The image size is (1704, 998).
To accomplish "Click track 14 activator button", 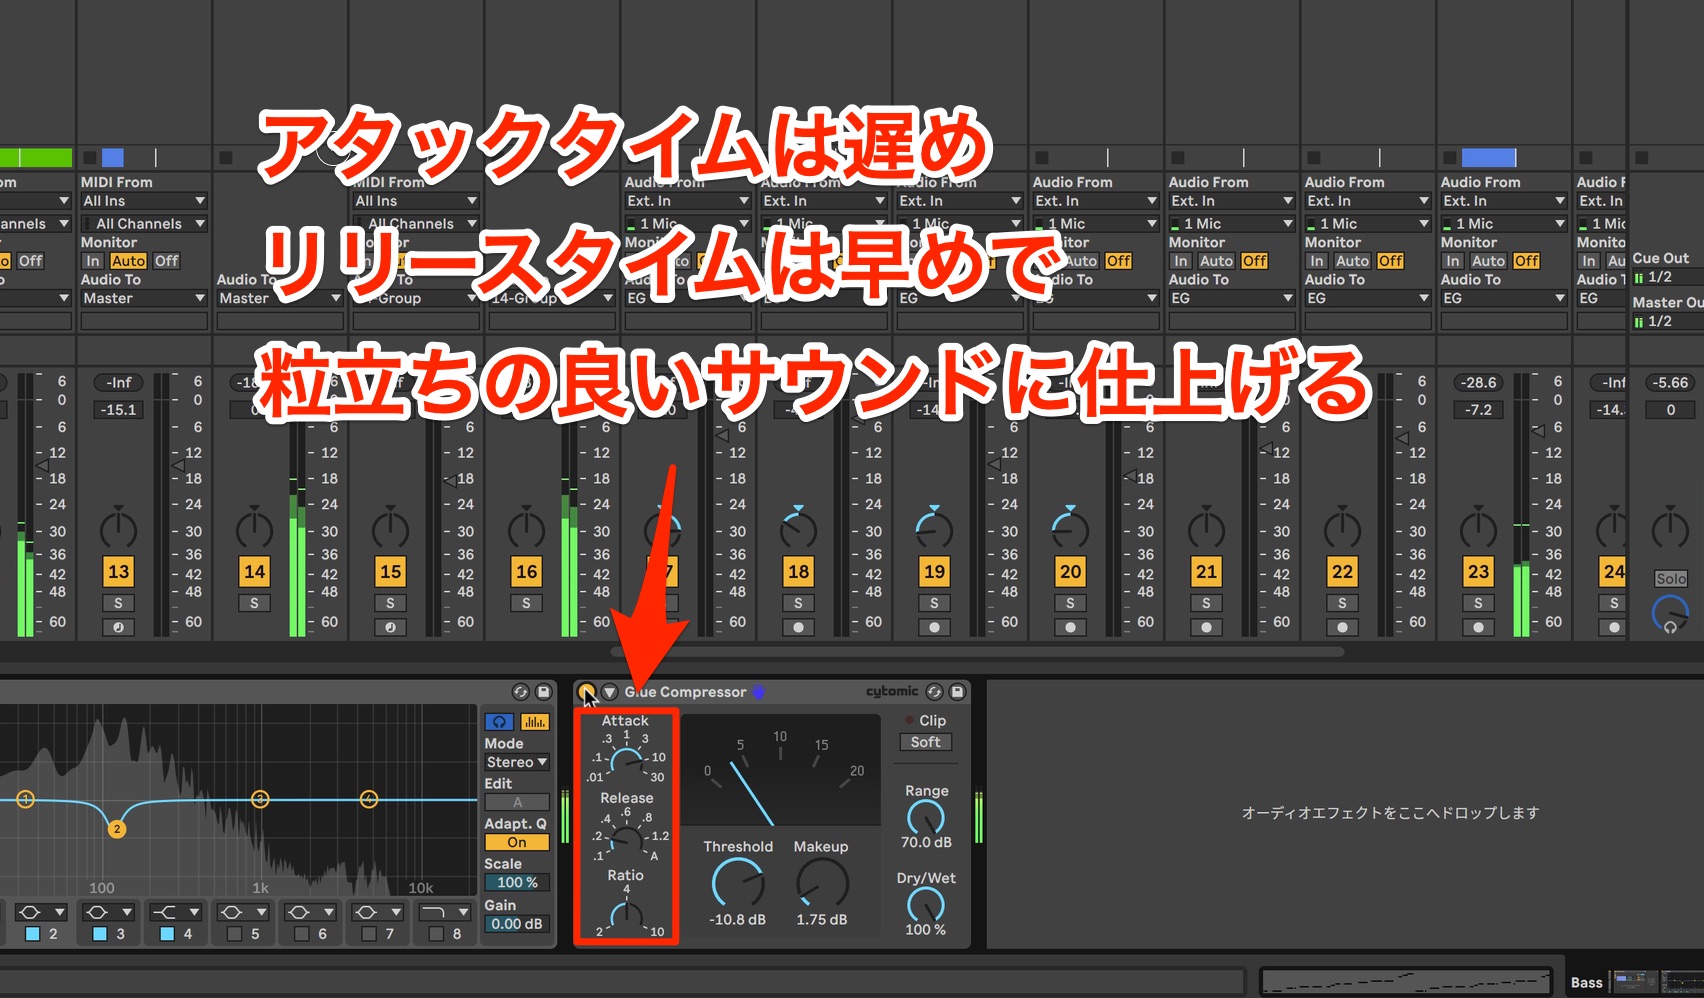I will (255, 572).
